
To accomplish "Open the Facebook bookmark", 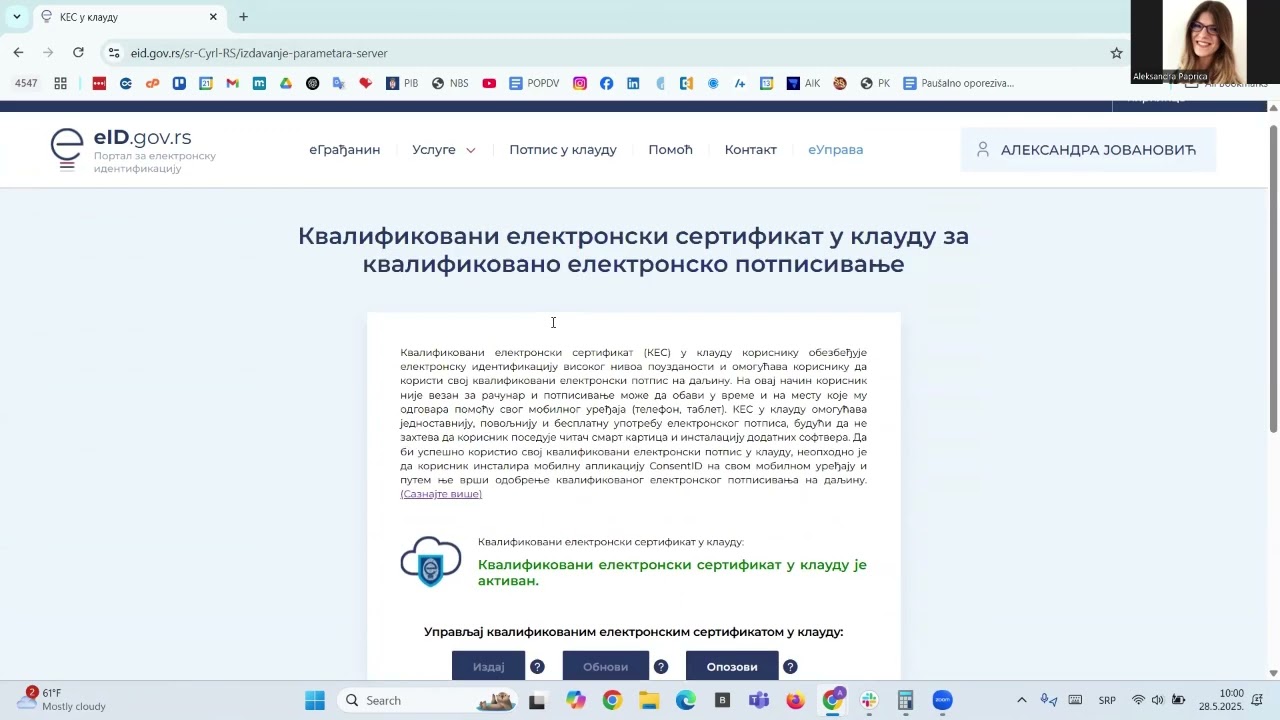I will (607, 84).
